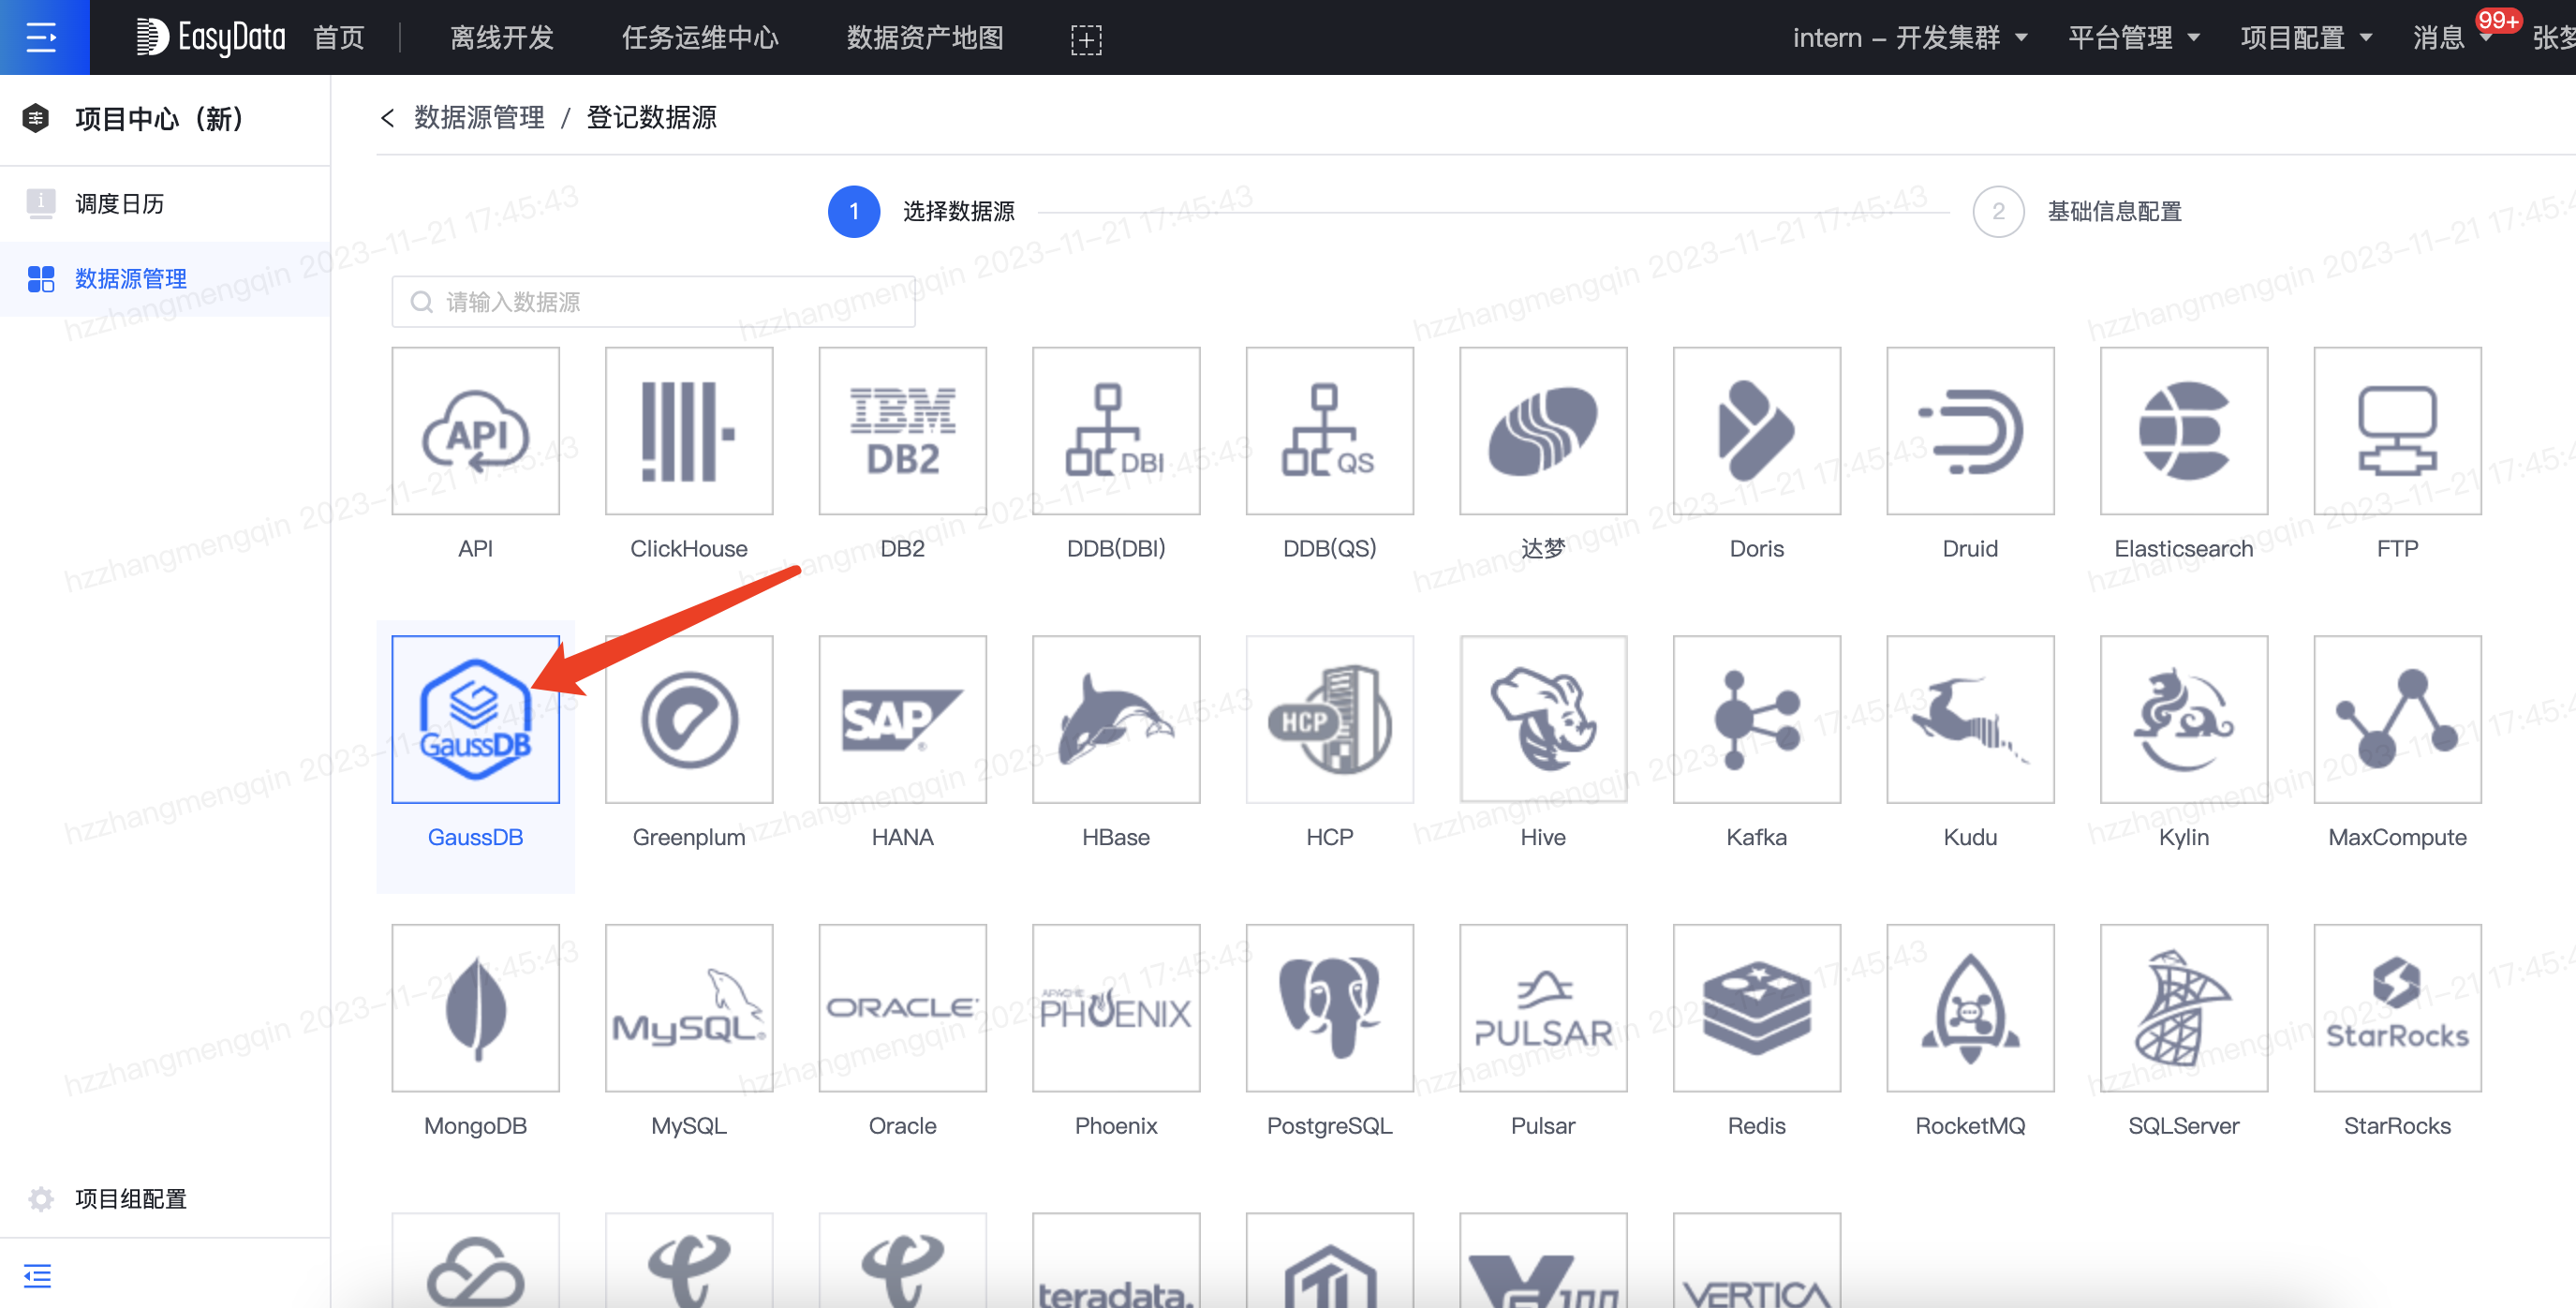Go to 首页 in the top navigation
2576x1308 pixels.
pyautogui.click(x=339, y=38)
